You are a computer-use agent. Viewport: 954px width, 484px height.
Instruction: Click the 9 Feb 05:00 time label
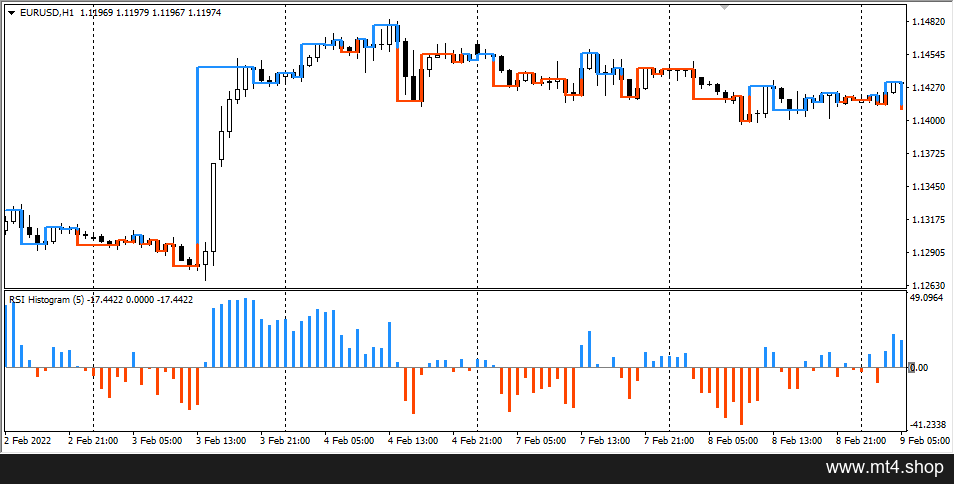tap(925, 441)
